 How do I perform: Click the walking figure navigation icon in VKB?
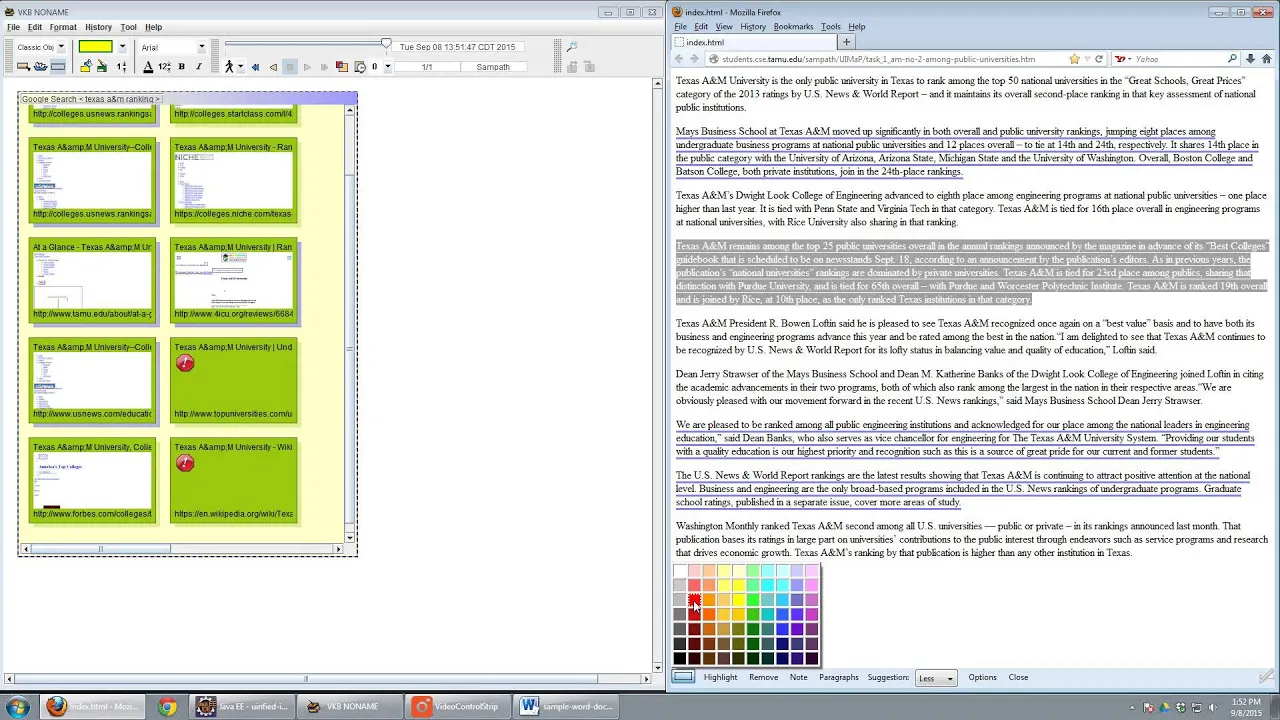click(229, 67)
